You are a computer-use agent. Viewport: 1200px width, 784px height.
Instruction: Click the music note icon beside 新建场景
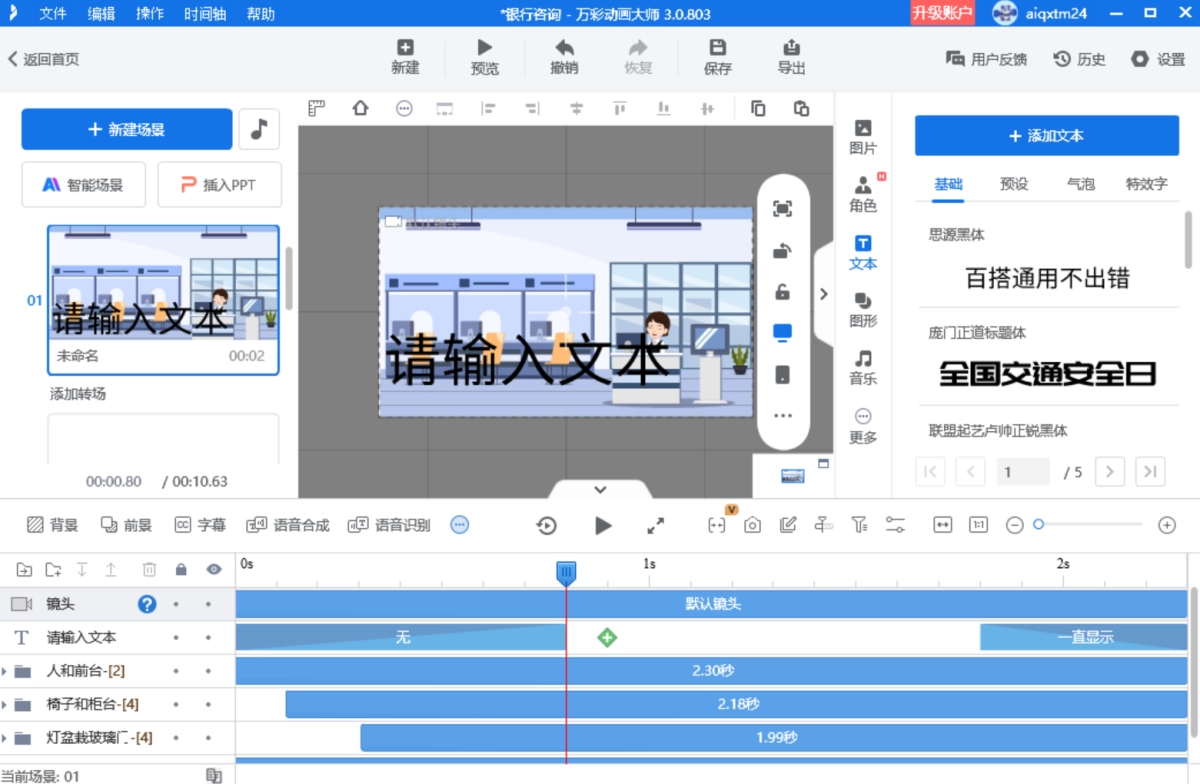click(259, 129)
